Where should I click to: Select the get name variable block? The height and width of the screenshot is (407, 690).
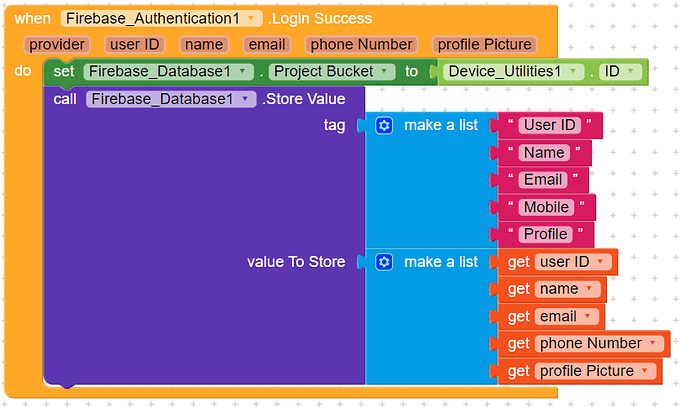(518, 289)
